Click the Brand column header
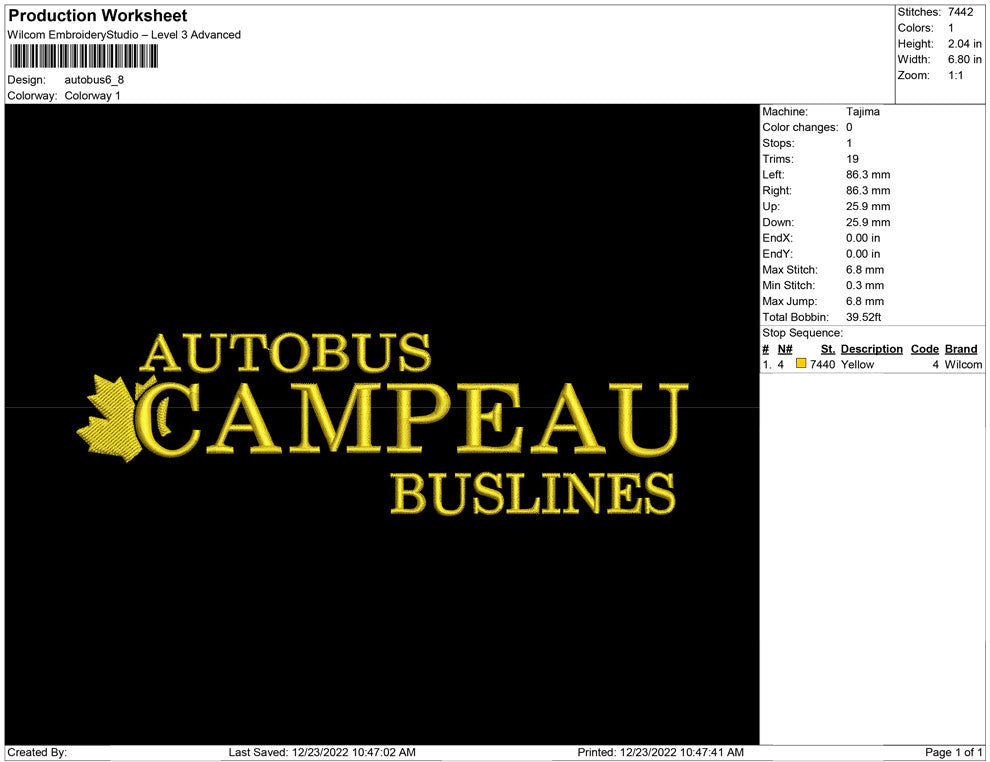990x762 pixels. [960, 349]
